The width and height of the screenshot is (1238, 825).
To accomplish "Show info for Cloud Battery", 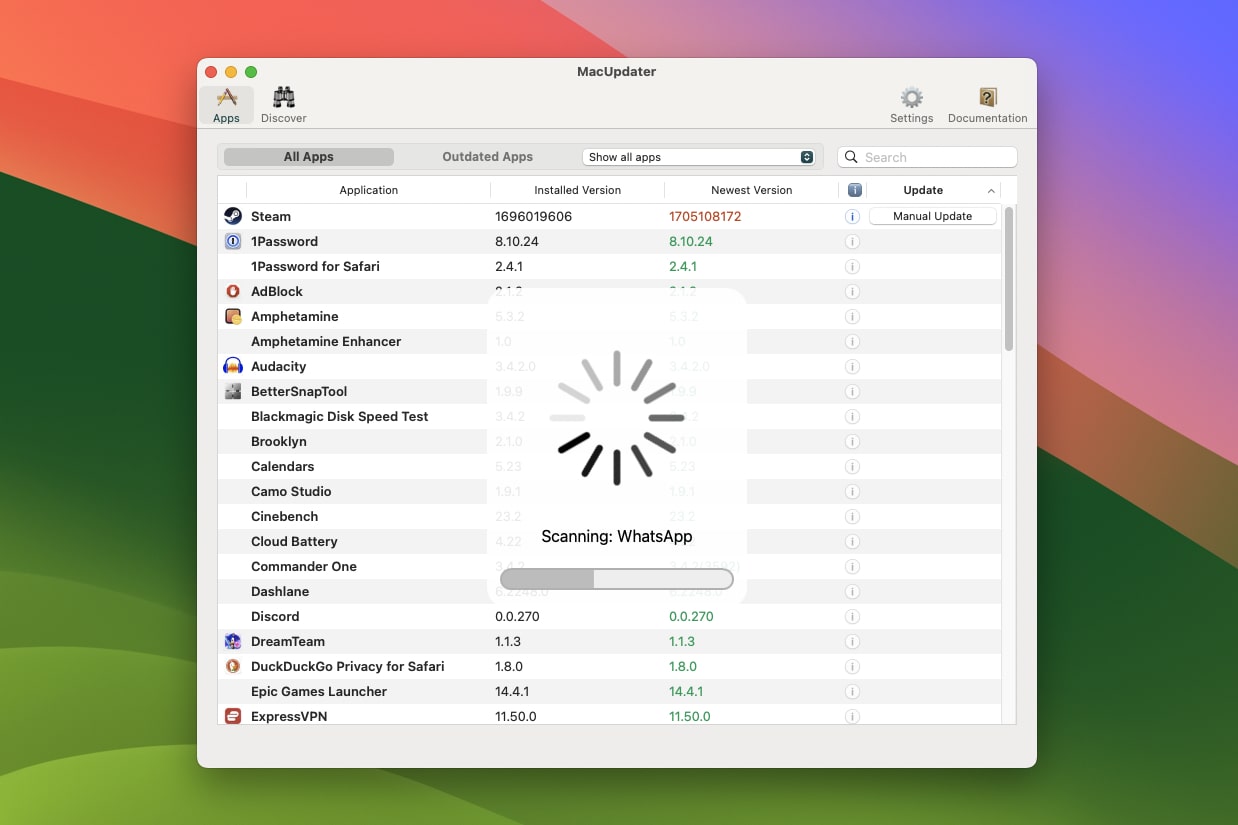I will pyautogui.click(x=853, y=541).
